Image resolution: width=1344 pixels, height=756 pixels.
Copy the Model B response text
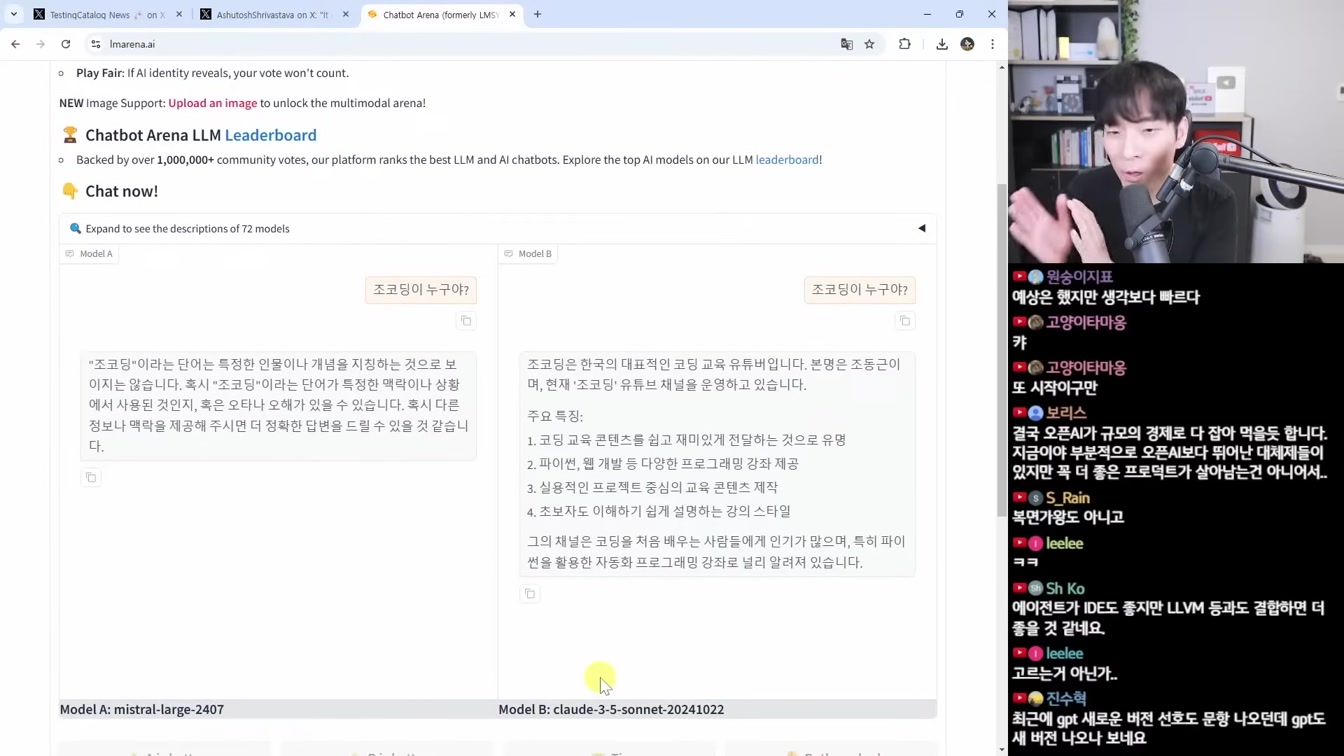pos(530,594)
